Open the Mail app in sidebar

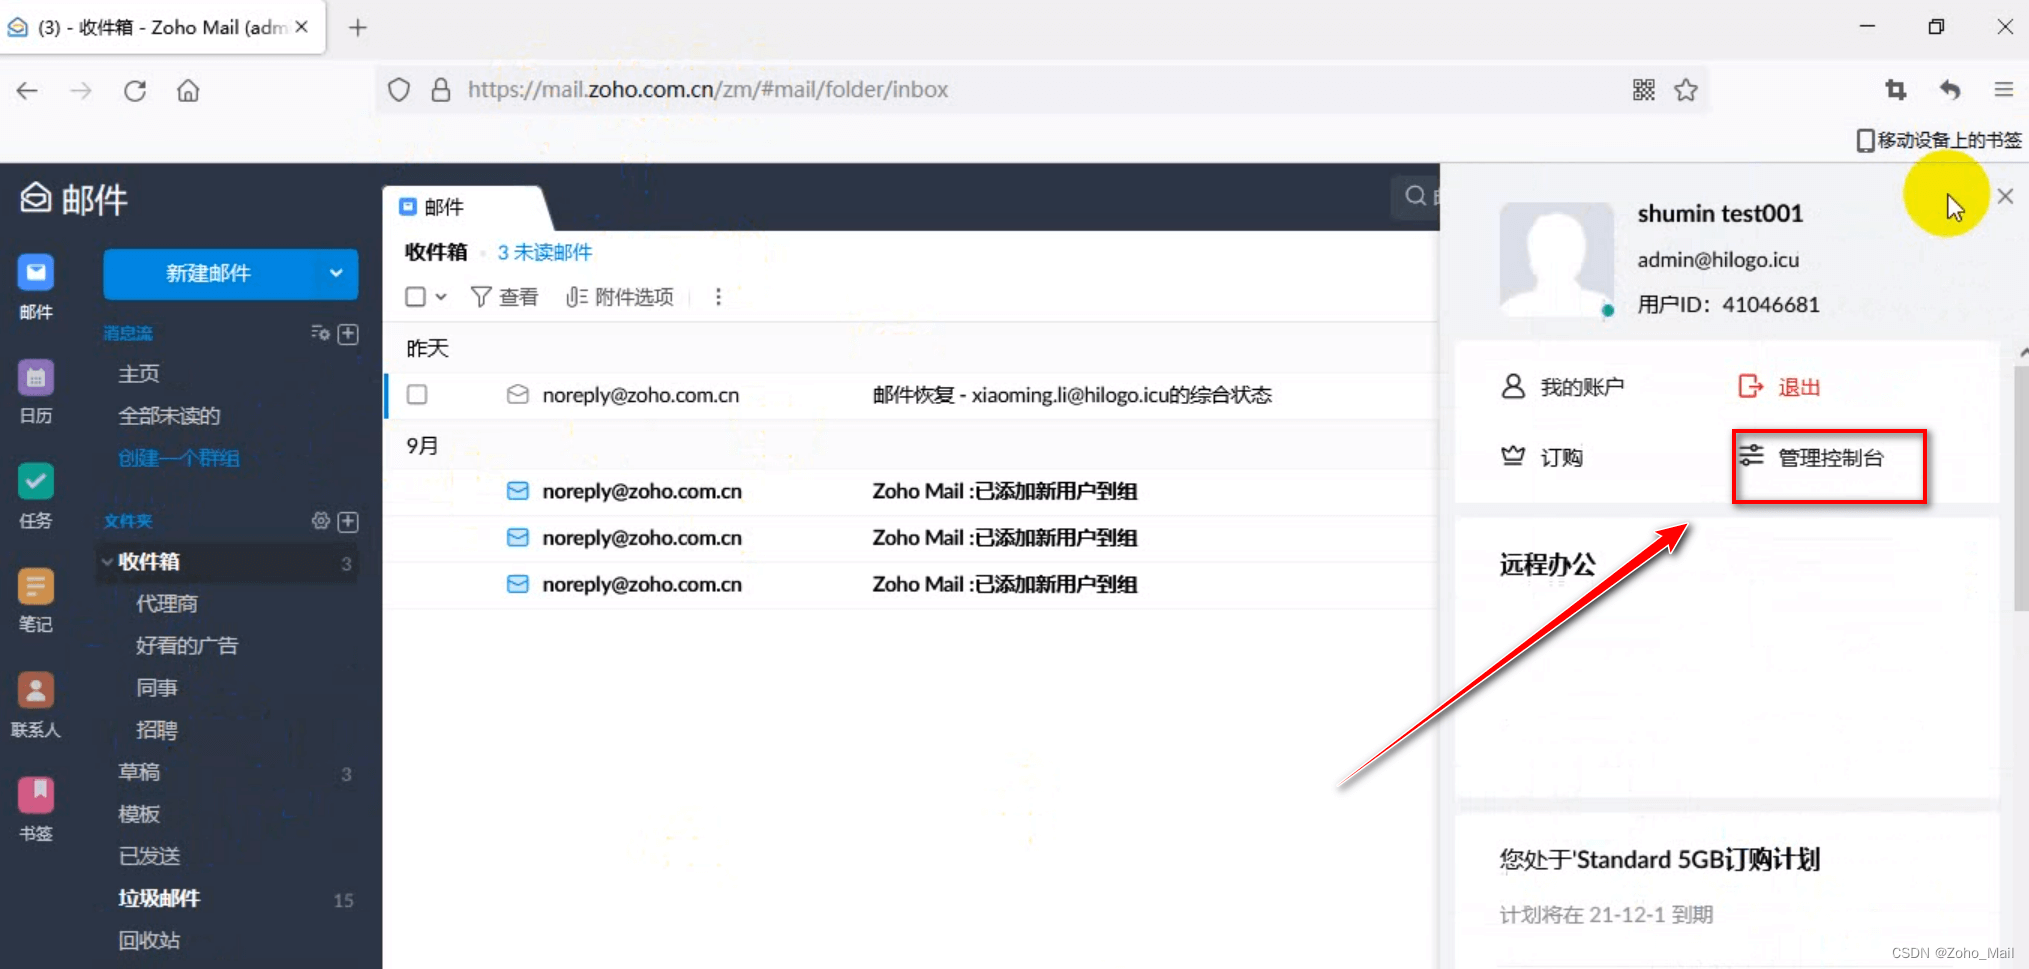click(x=36, y=285)
